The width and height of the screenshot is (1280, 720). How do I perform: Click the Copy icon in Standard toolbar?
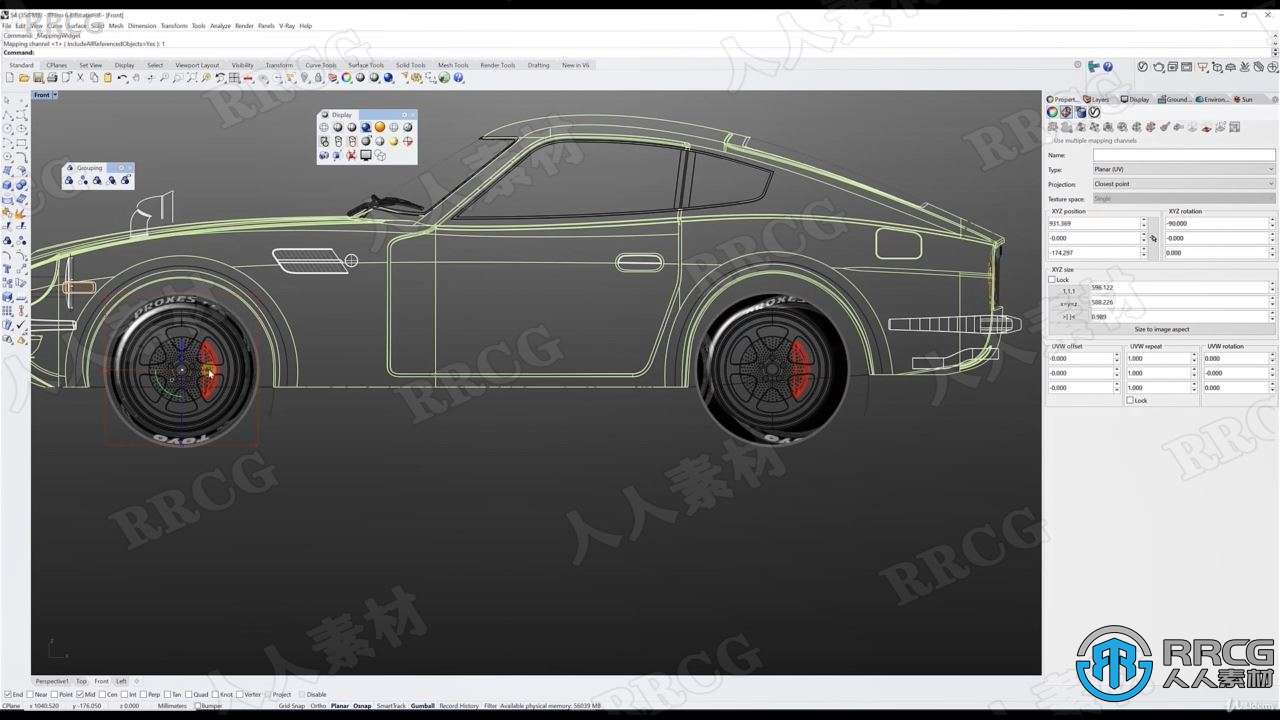pos(94,77)
